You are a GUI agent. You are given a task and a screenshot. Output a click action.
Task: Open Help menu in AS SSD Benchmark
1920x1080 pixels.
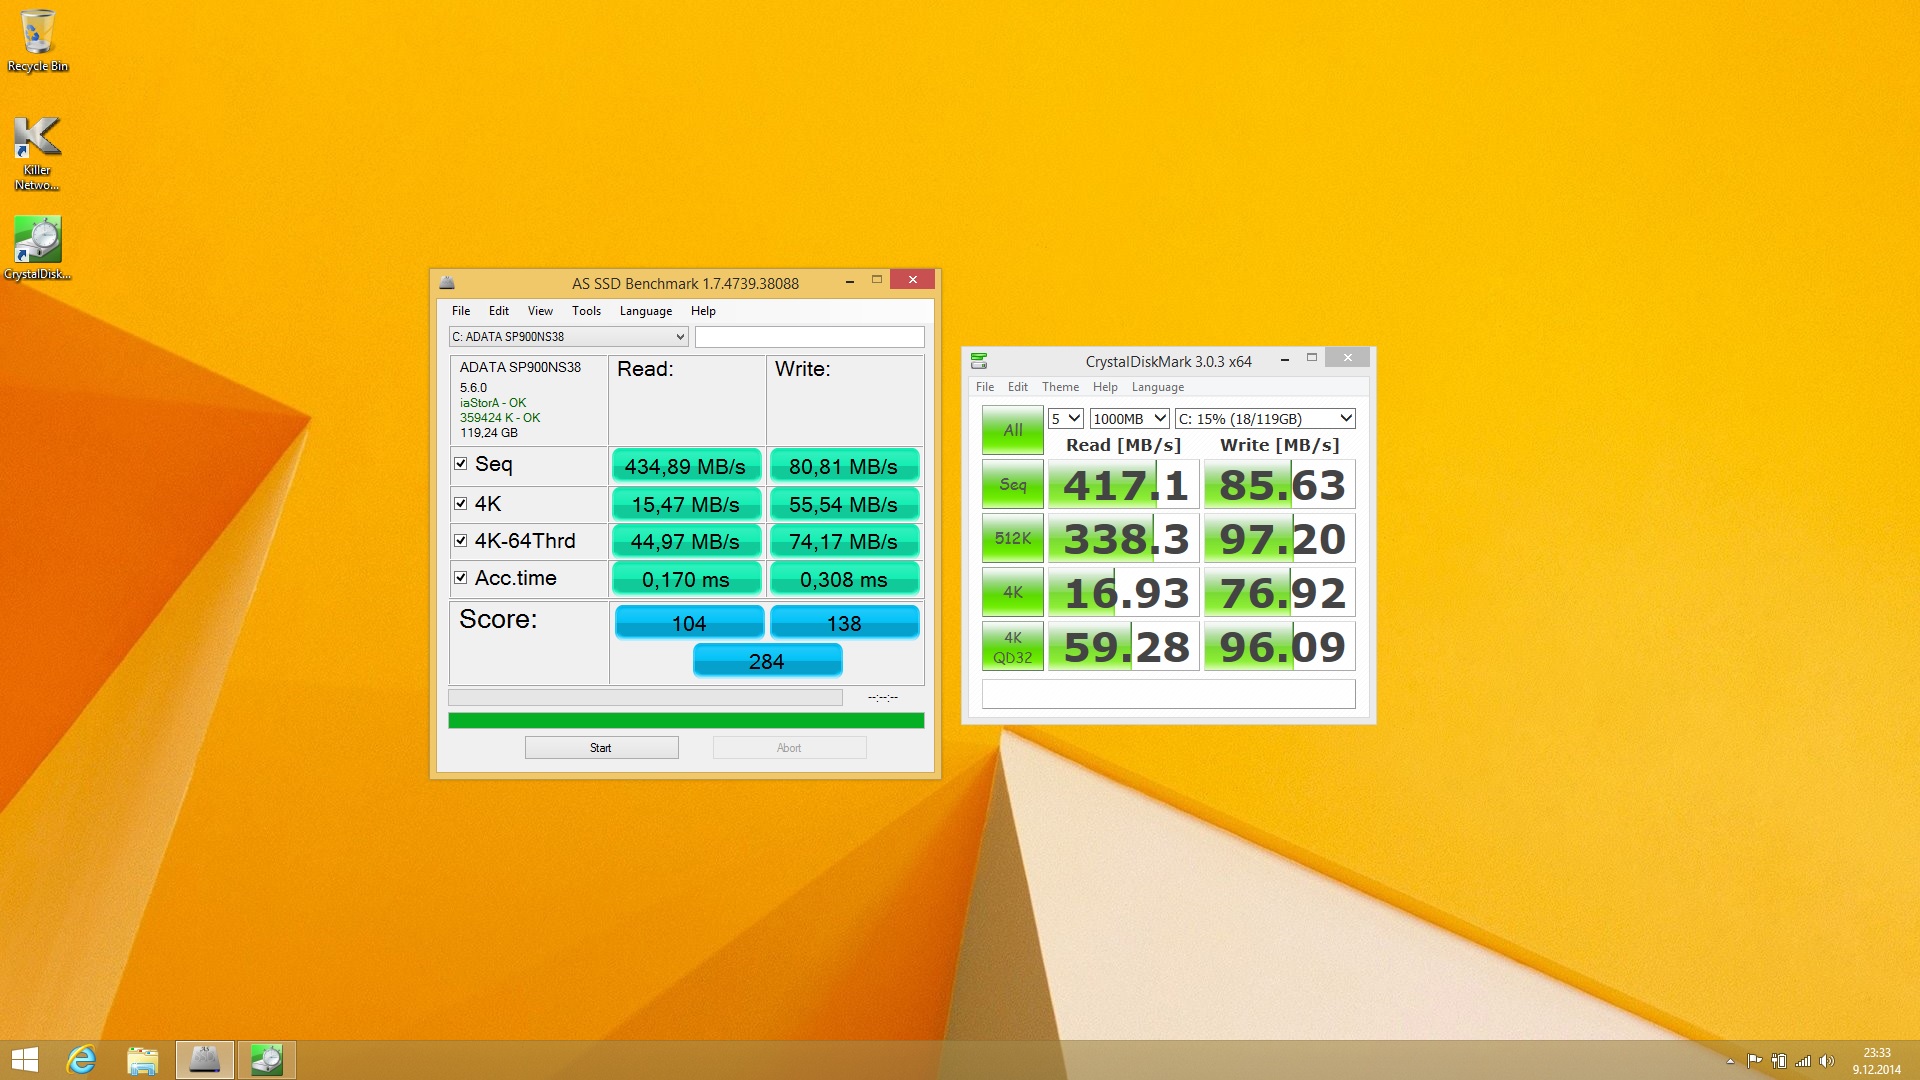[x=703, y=311]
